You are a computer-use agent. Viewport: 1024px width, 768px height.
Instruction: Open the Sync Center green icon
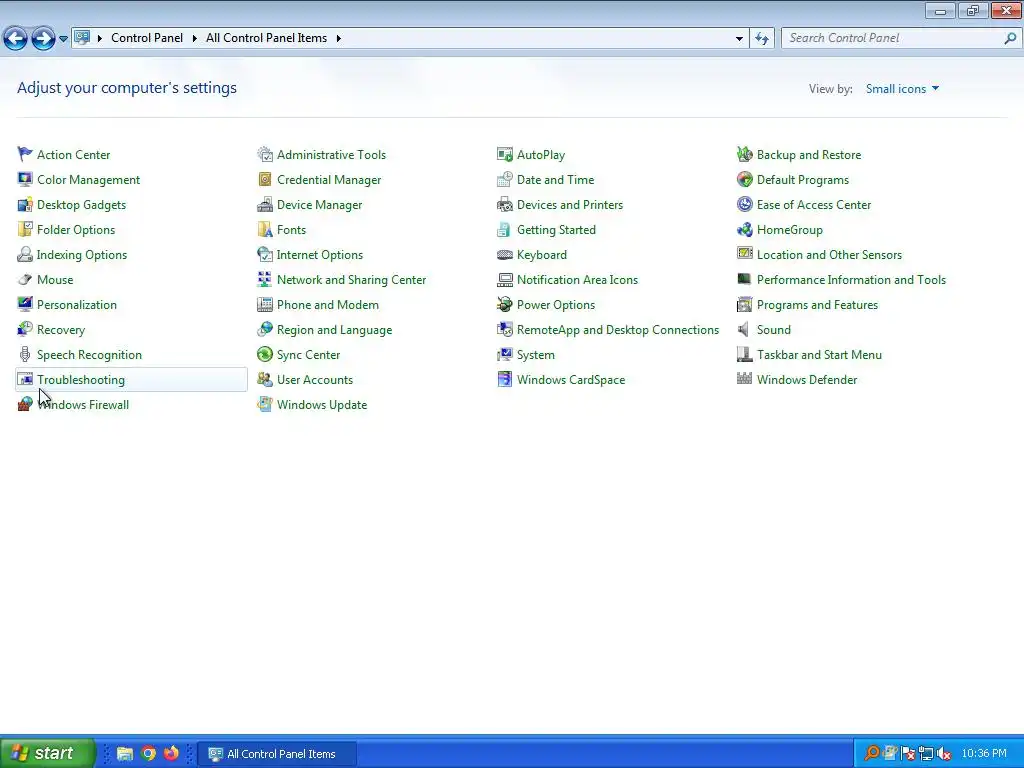click(x=264, y=355)
